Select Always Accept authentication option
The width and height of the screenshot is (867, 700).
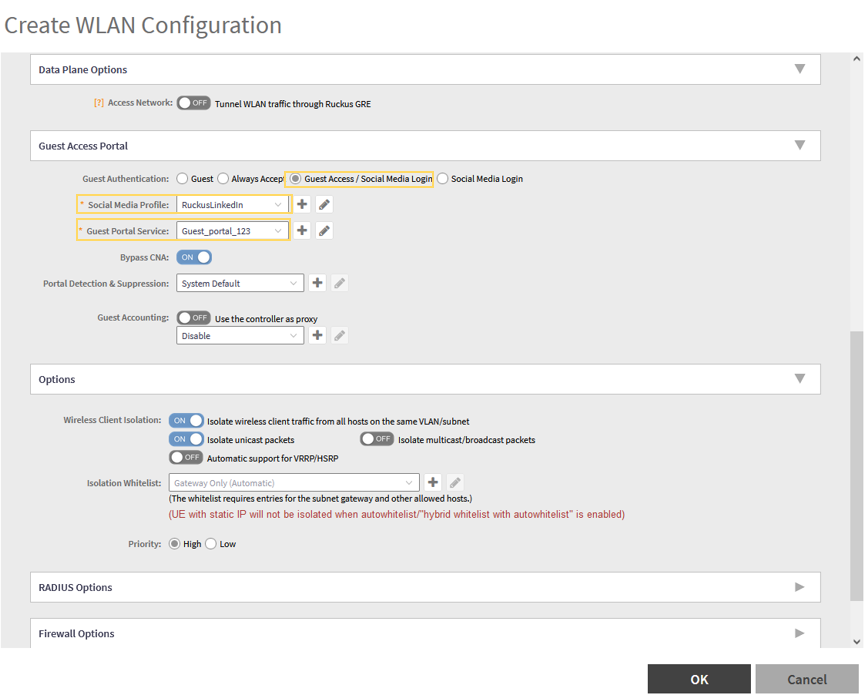click(223, 179)
